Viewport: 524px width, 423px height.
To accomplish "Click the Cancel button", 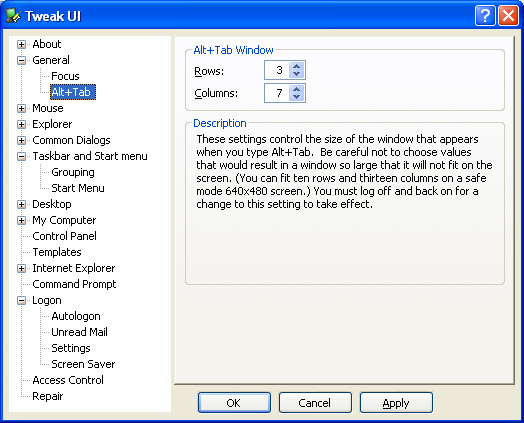I will pos(315,403).
